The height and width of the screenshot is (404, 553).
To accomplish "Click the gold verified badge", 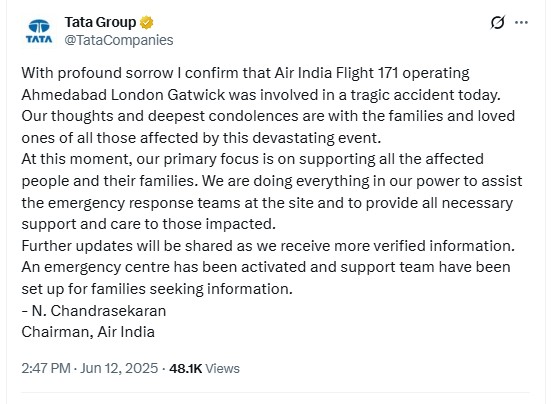I will tap(146, 23).
